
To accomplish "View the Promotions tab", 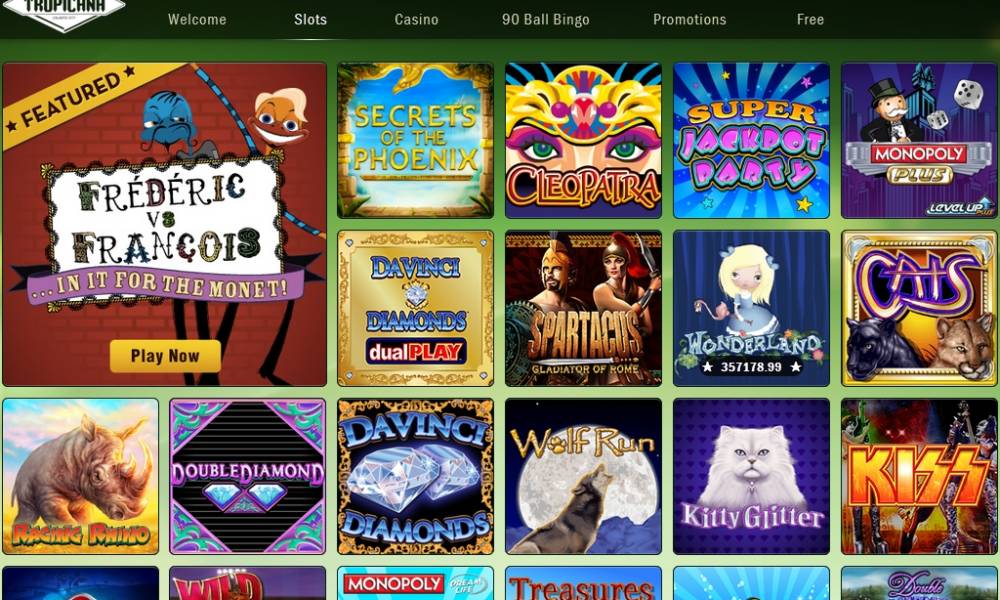I will point(689,19).
